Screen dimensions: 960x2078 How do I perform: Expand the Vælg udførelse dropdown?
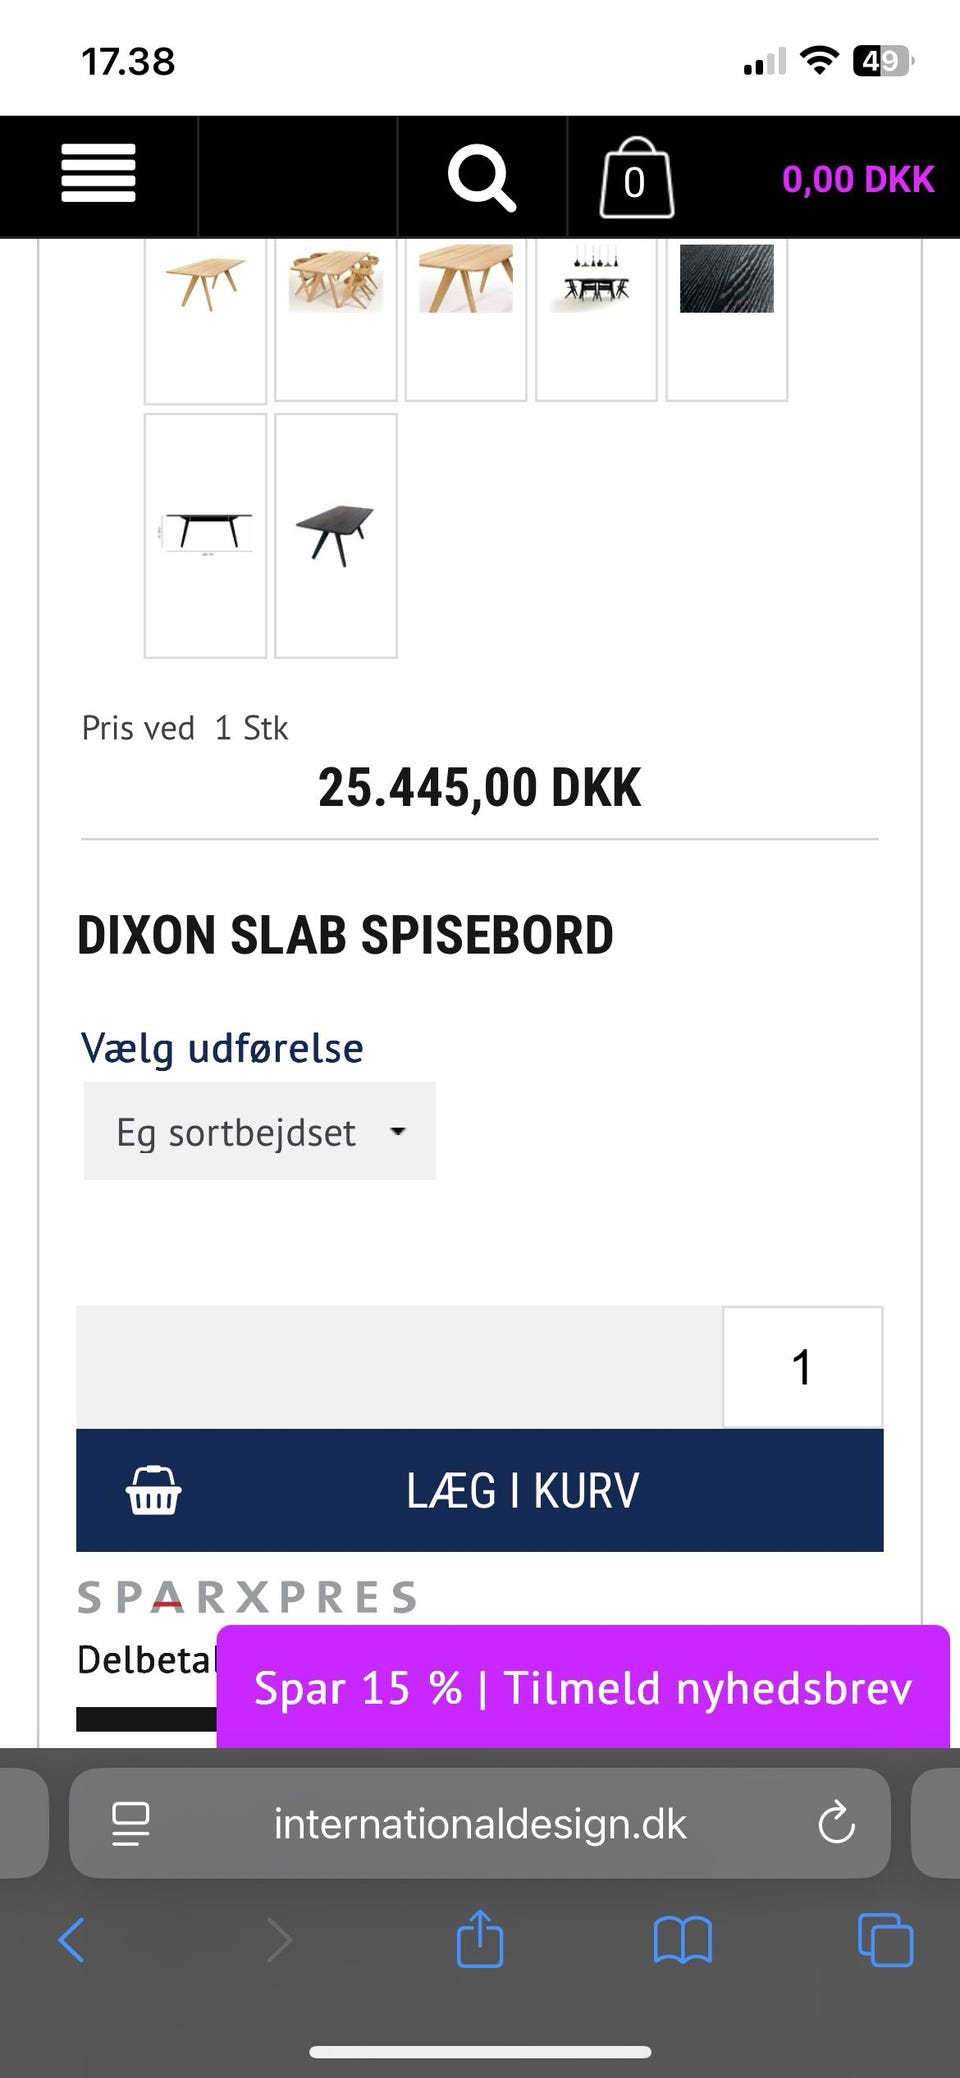click(x=259, y=1132)
